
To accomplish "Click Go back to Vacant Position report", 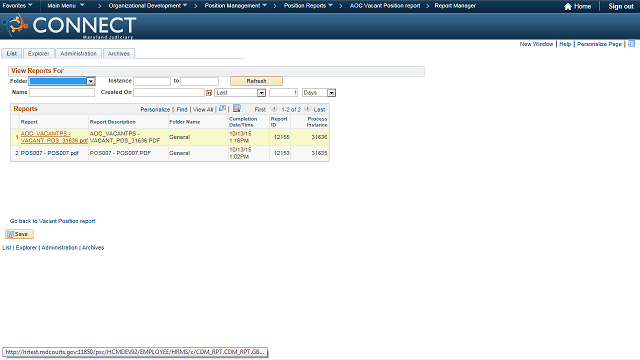I will (x=52, y=221).
